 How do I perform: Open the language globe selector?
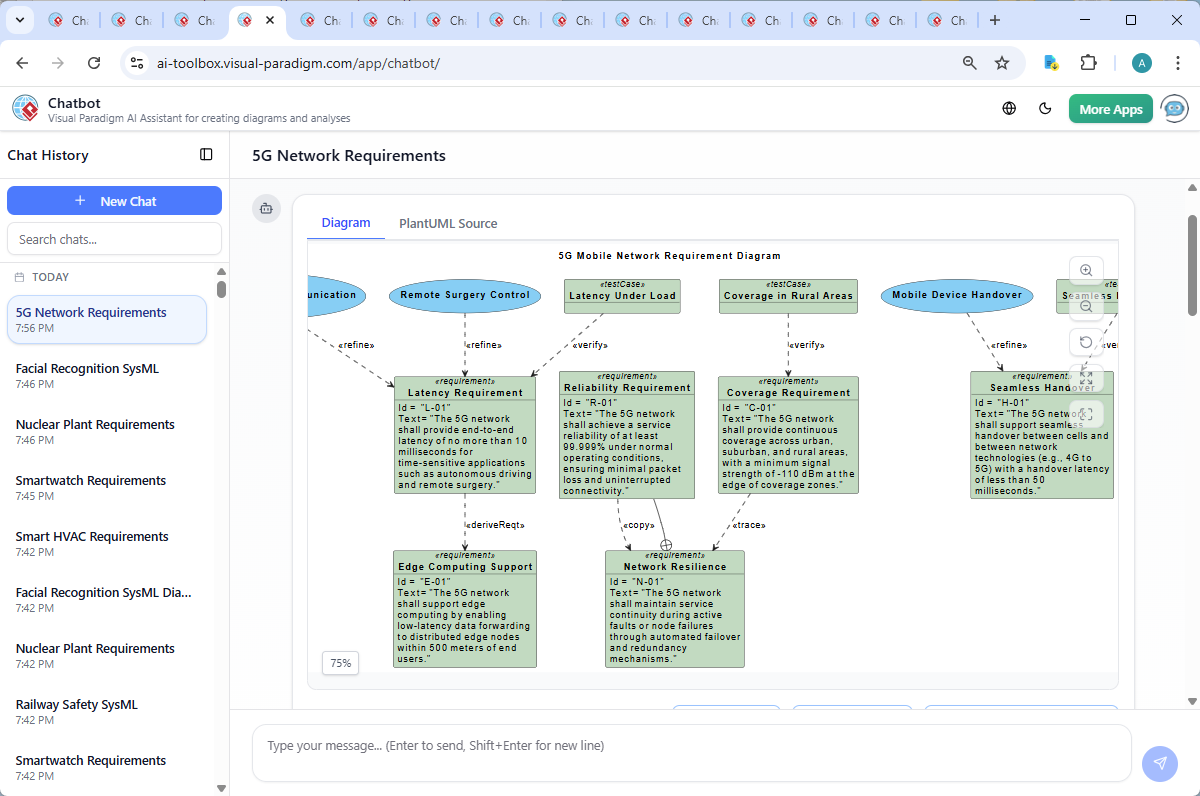click(1007, 108)
